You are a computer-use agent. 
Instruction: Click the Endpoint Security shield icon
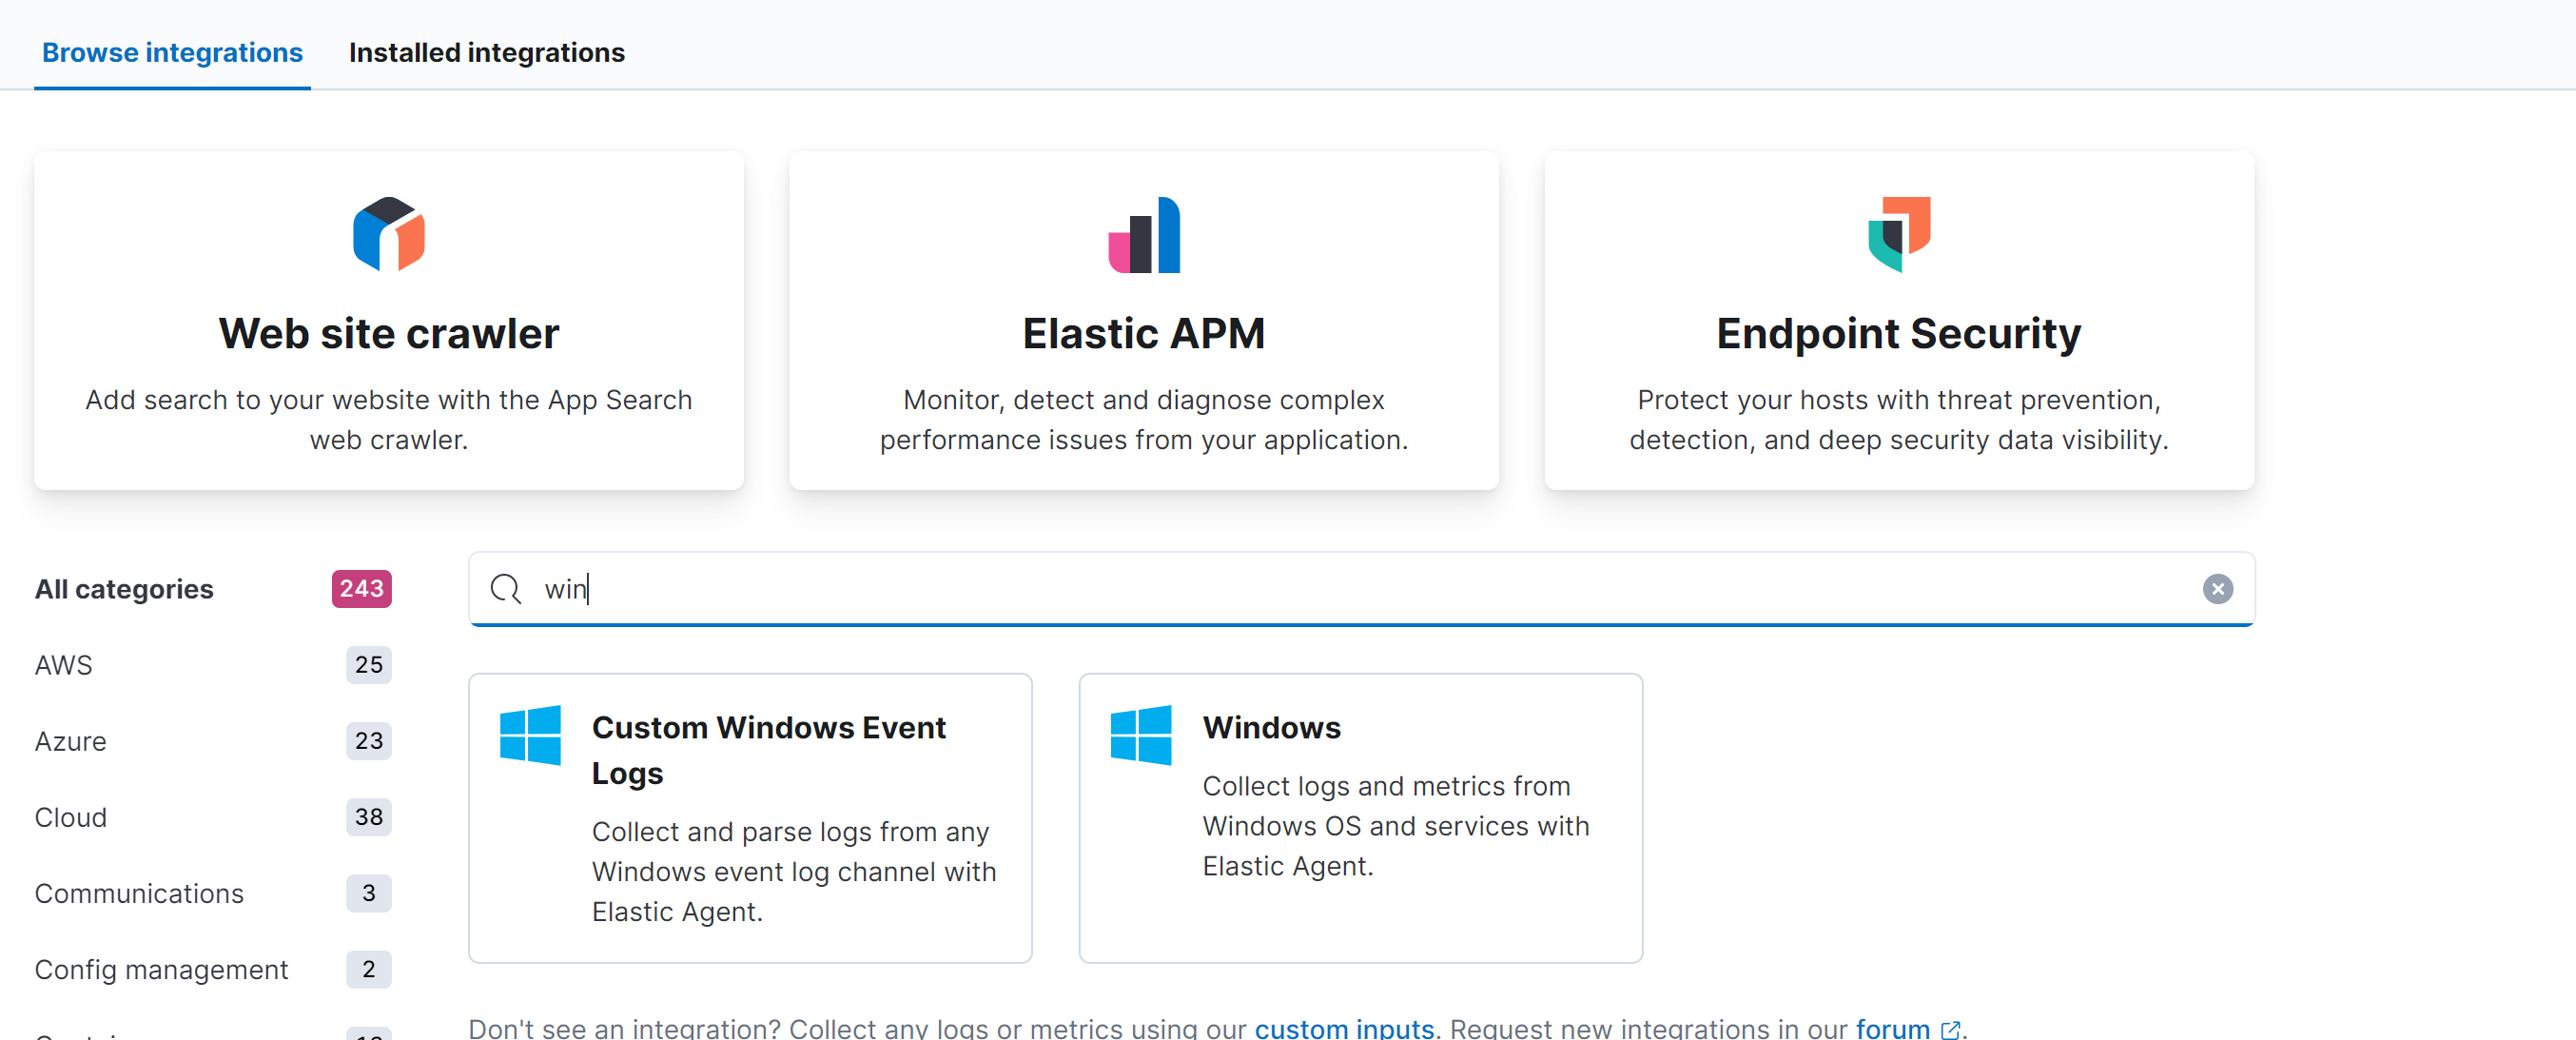pyautogui.click(x=1898, y=234)
